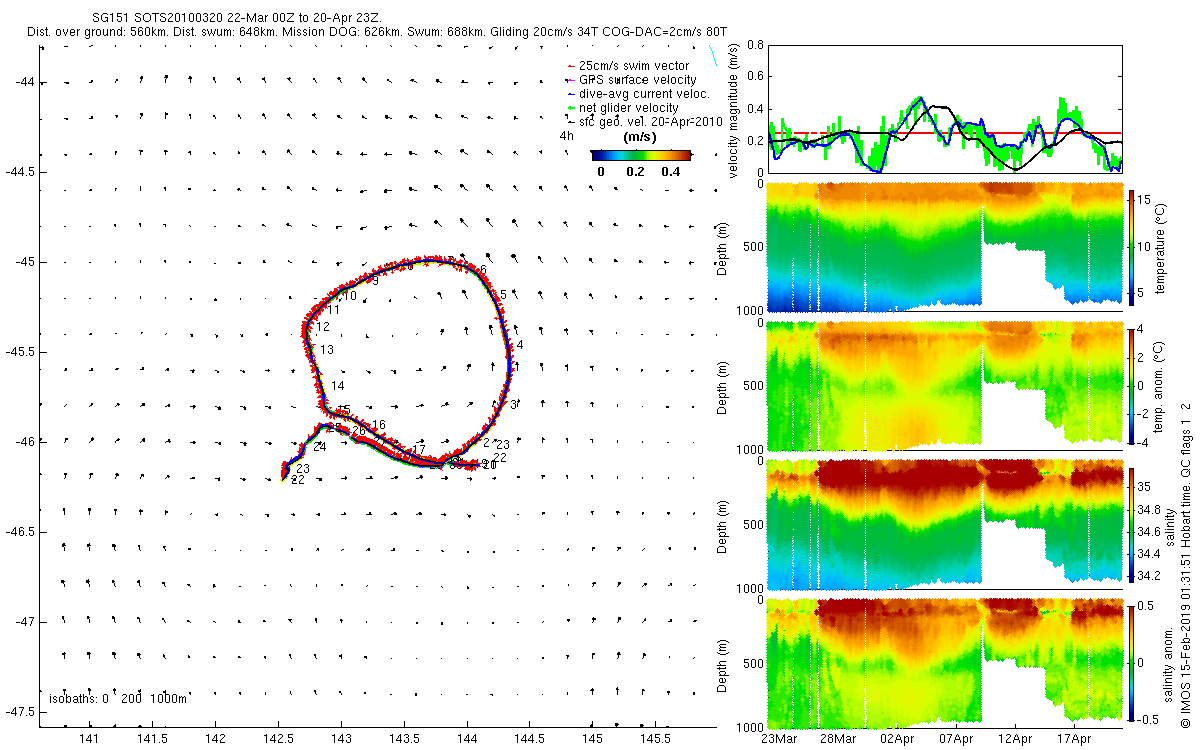Click the '07Apr' date tick label
The height and width of the screenshot is (750, 1200).
pyautogui.click(x=957, y=739)
